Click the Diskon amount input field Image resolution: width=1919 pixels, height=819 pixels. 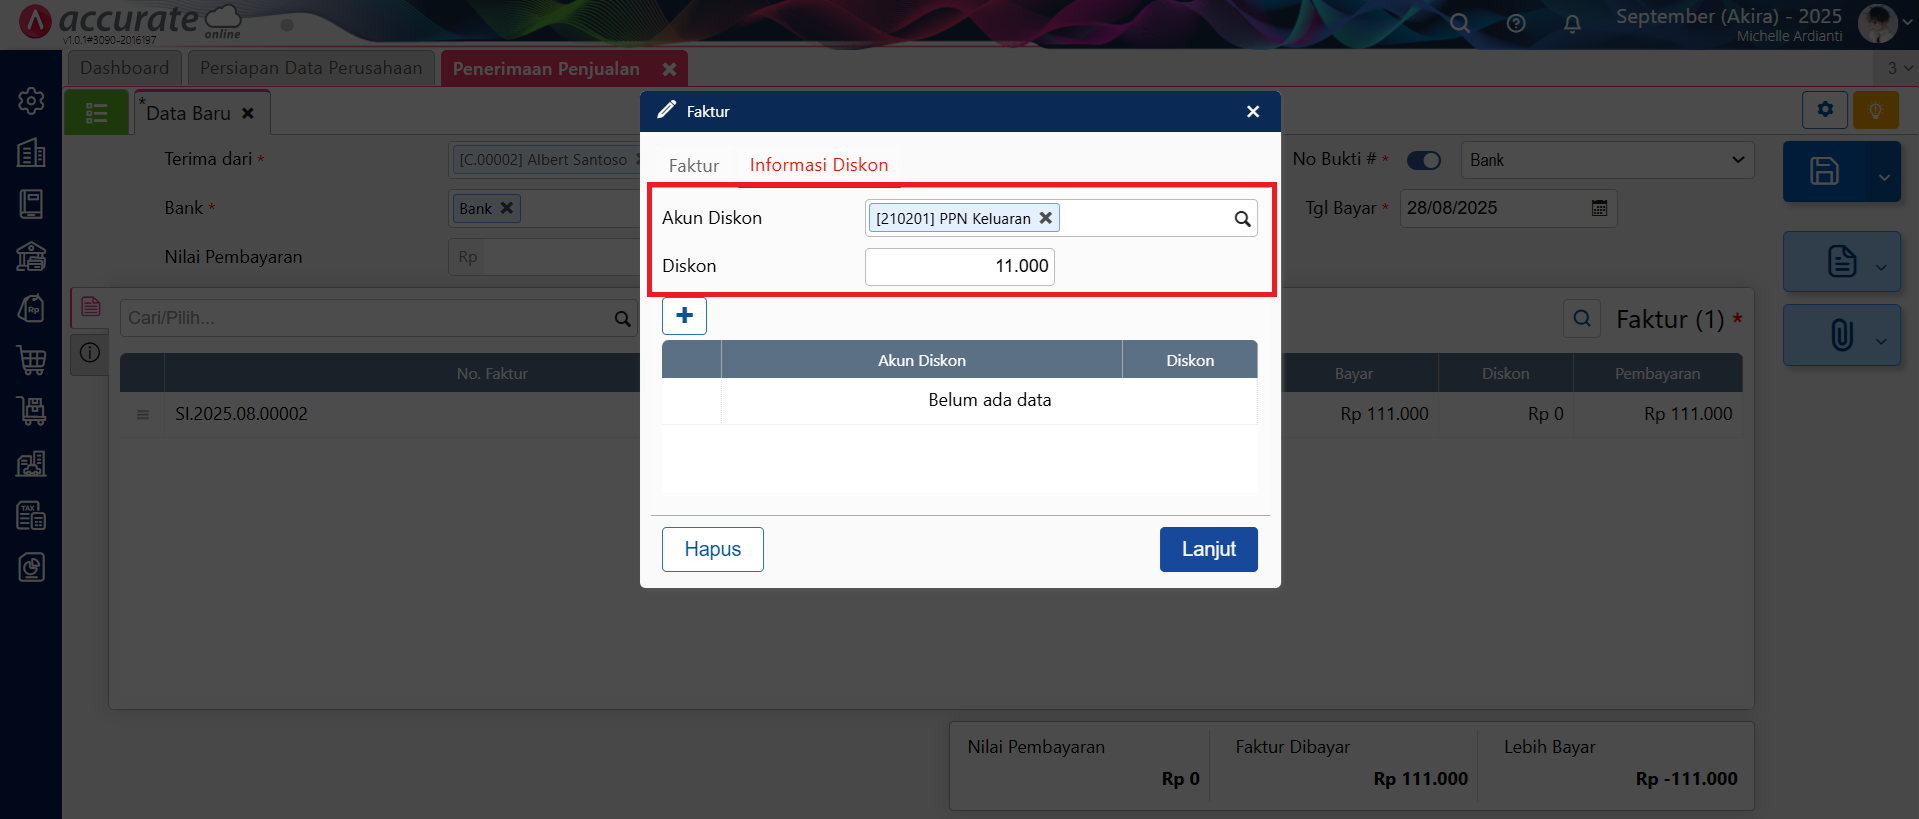click(x=959, y=266)
